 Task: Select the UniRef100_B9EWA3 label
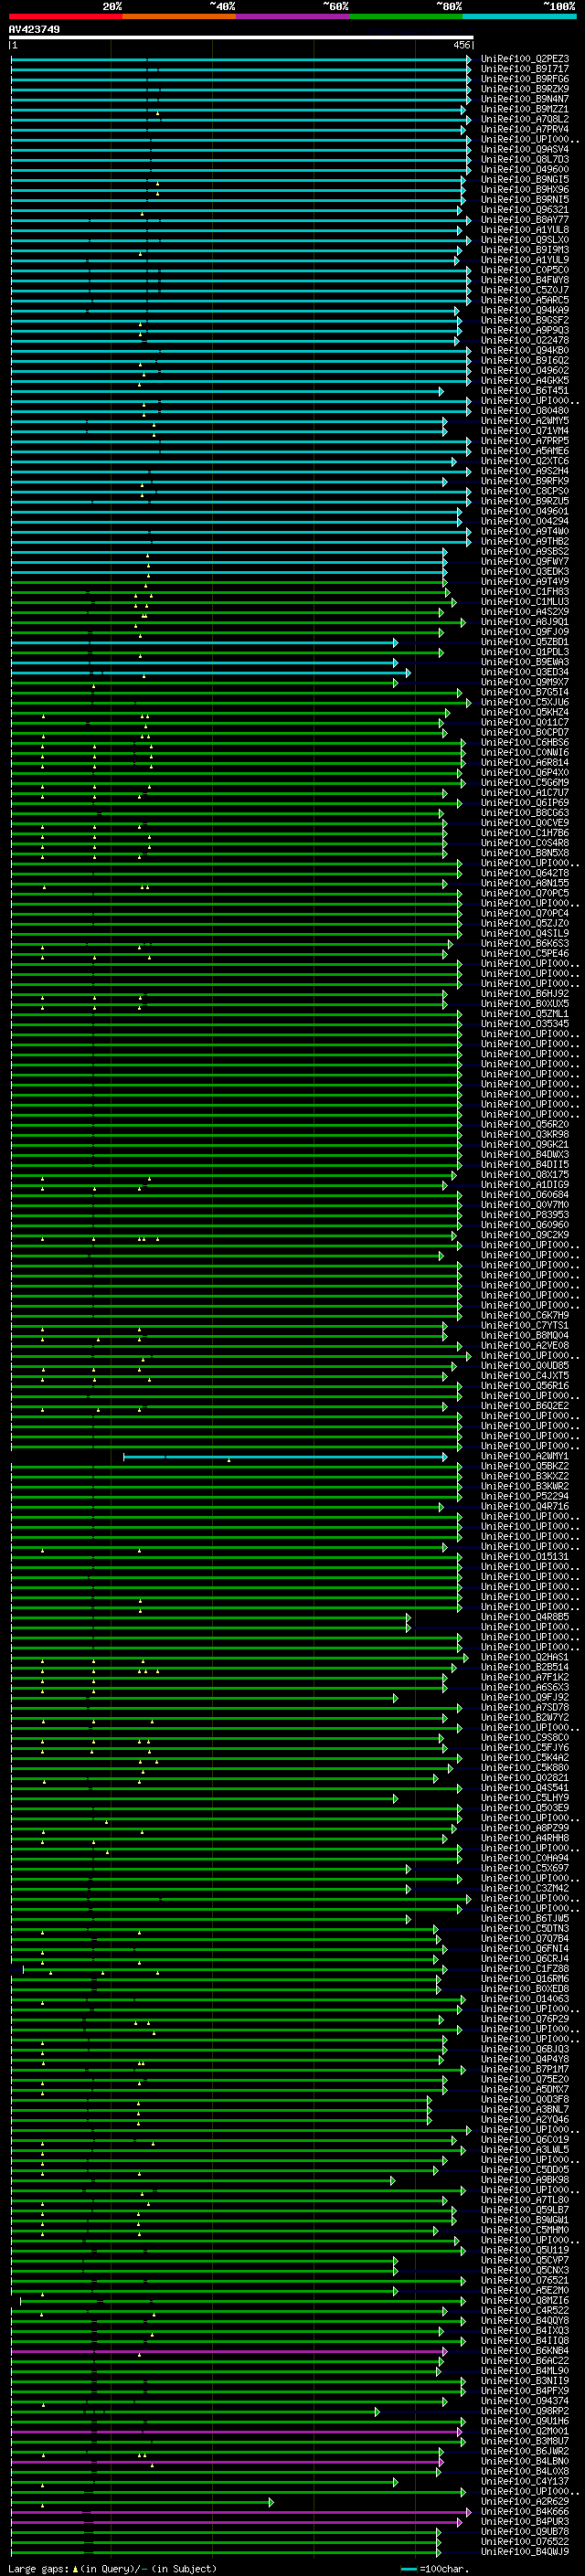click(x=524, y=662)
